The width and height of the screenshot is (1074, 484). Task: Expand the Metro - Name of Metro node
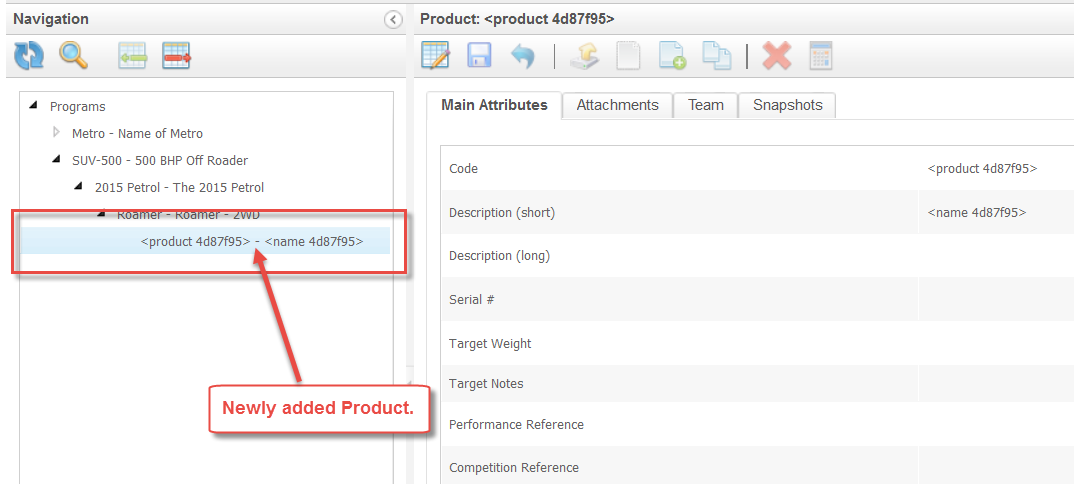[x=57, y=132]
